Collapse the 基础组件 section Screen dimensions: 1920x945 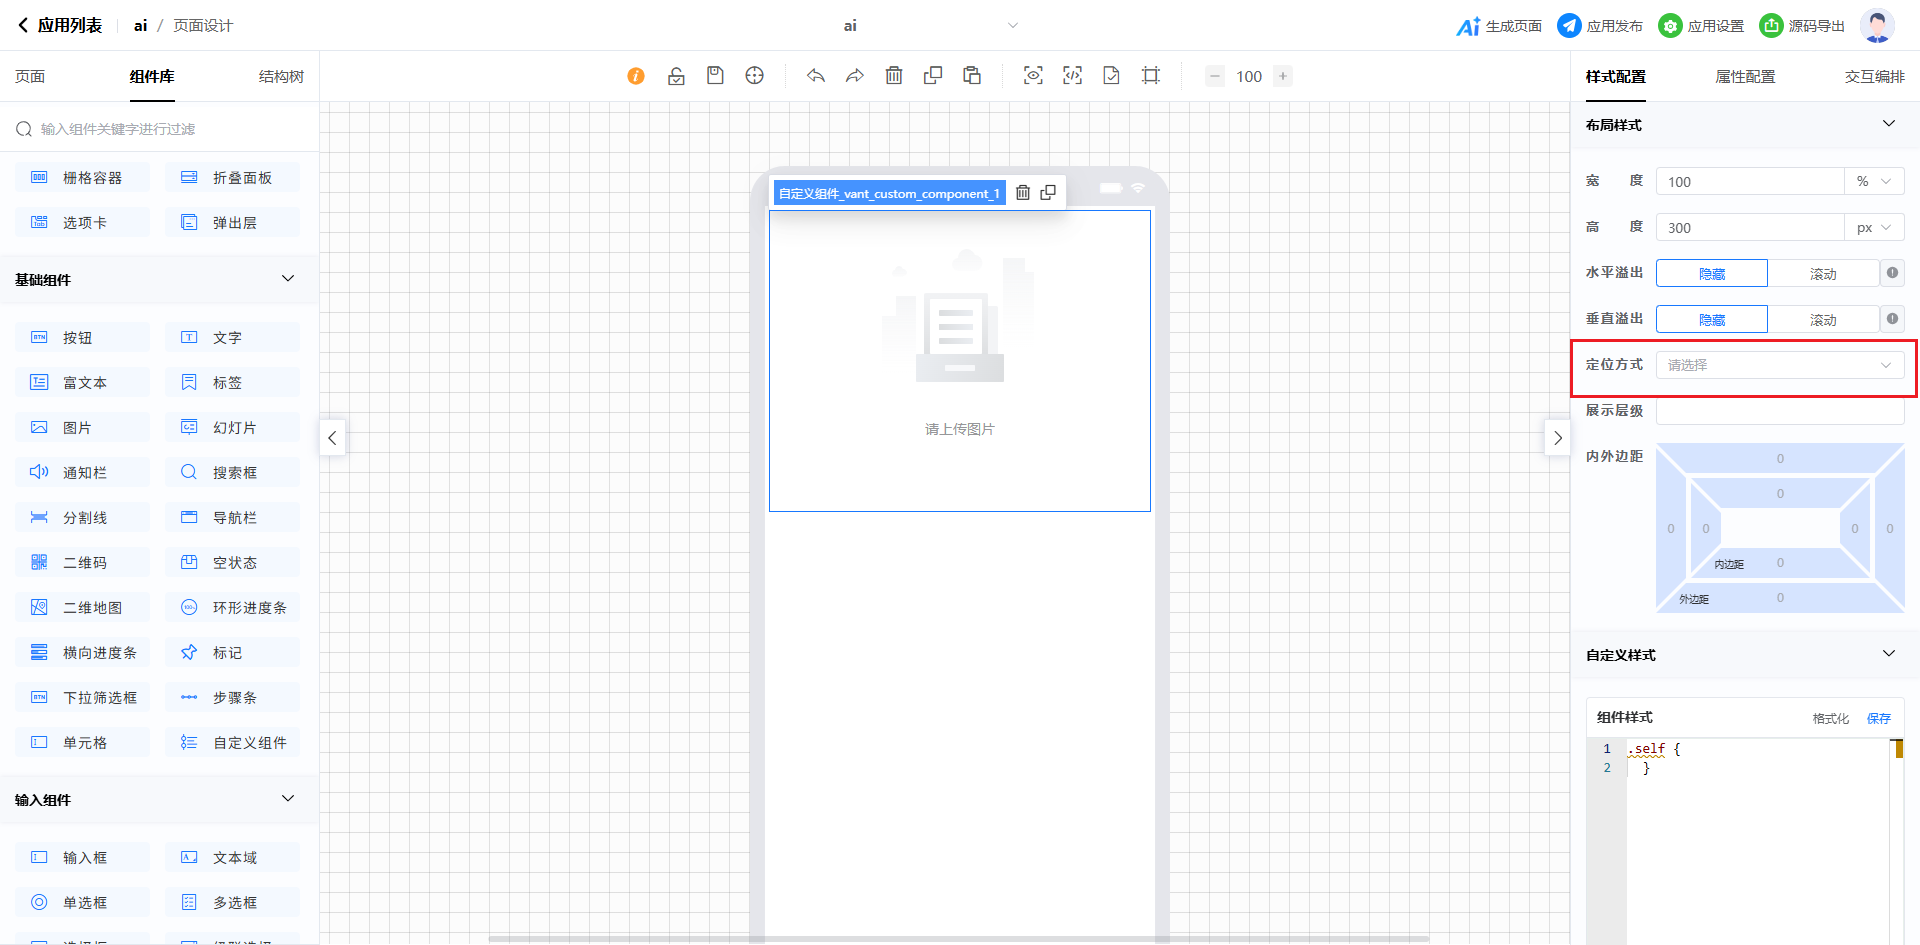pyautogui.click(x=288, y=279)
